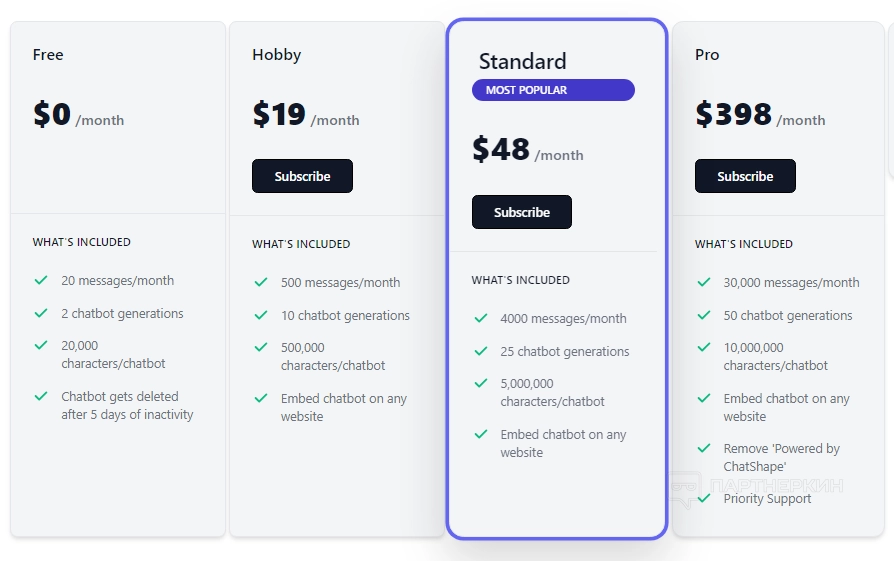The height and width of the screenshot is (561, 894).
Task: Click checkmark beside 30,000 messages/month
Action: (x=704, y=283)
